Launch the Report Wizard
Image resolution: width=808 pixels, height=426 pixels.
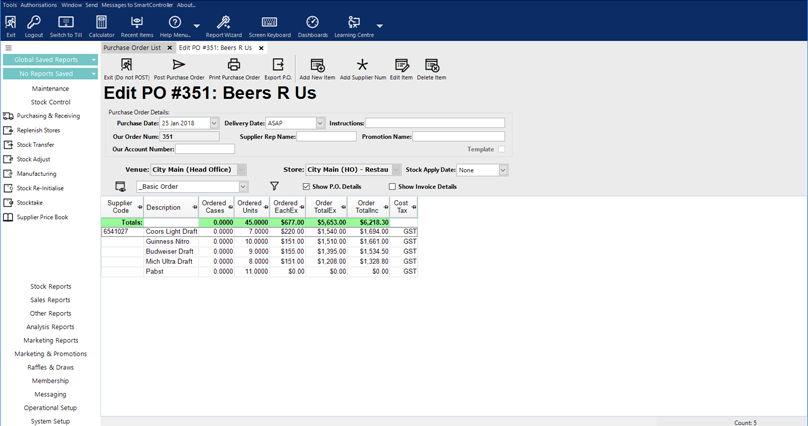coord(224,23)
